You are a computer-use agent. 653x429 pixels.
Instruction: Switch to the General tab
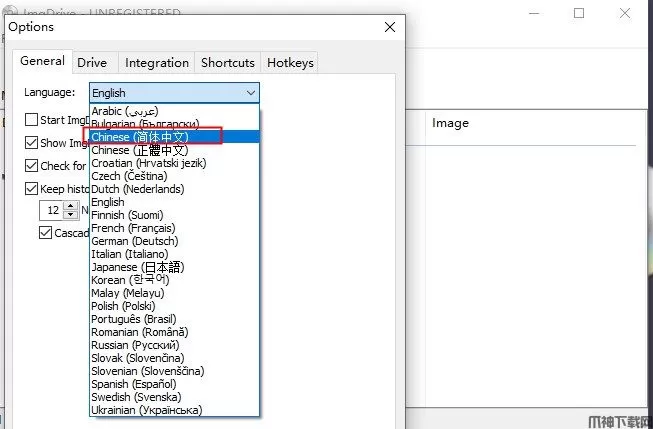(x=42, y=61)
